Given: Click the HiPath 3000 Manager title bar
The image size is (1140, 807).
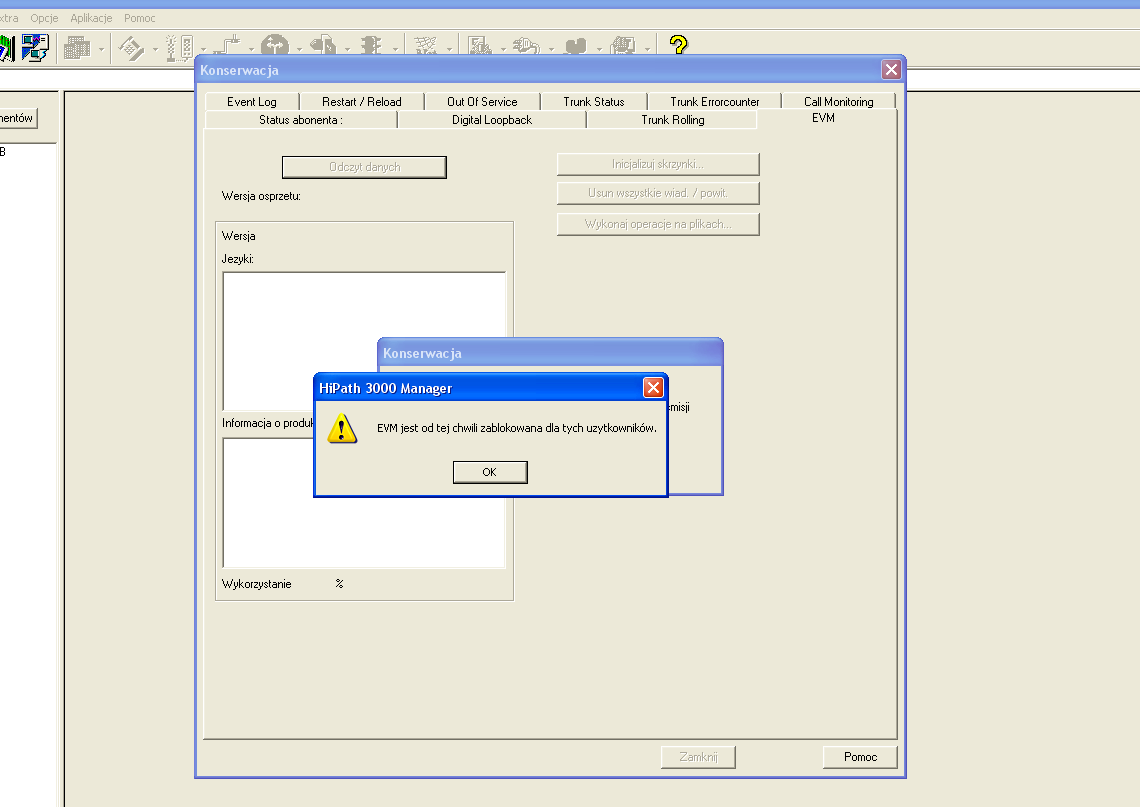Looking at the screenshot, I should (x=491, y=388).
